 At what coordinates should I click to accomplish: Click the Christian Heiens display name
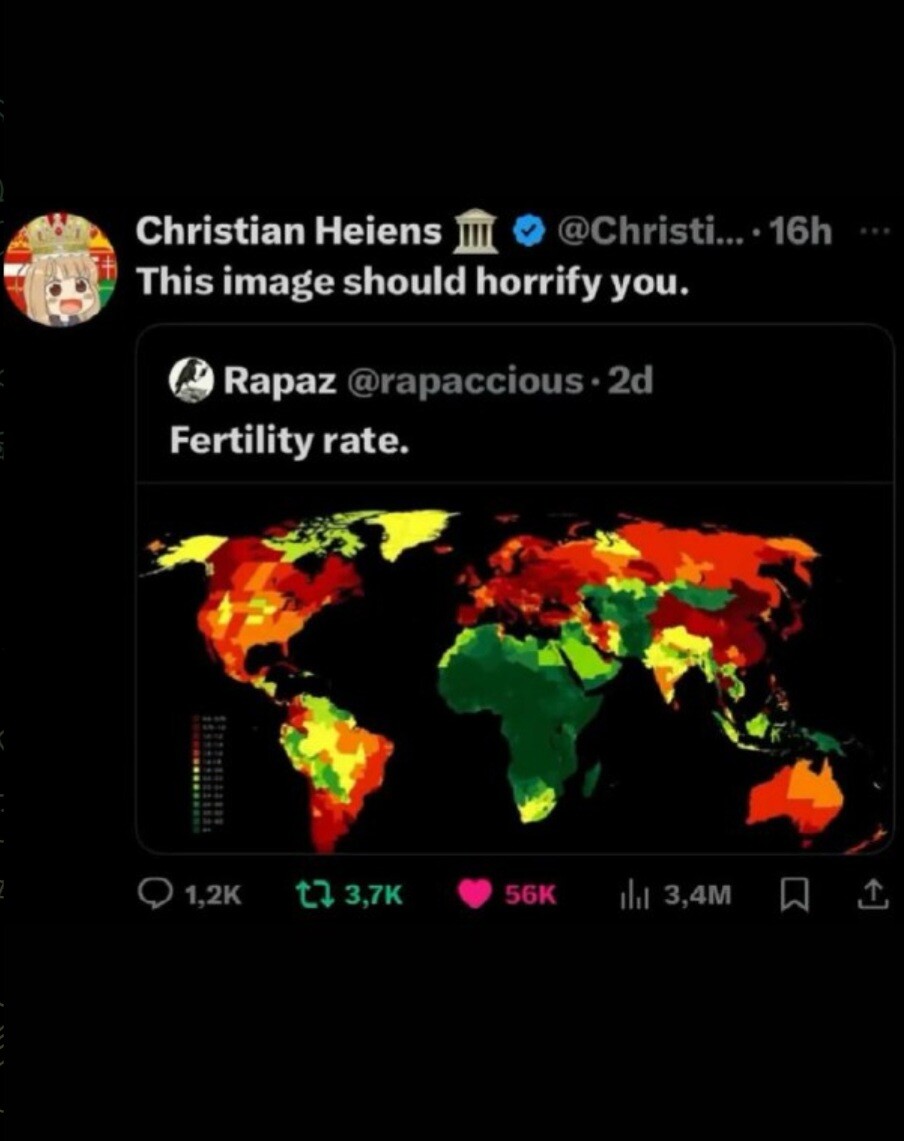click(288, 231)
